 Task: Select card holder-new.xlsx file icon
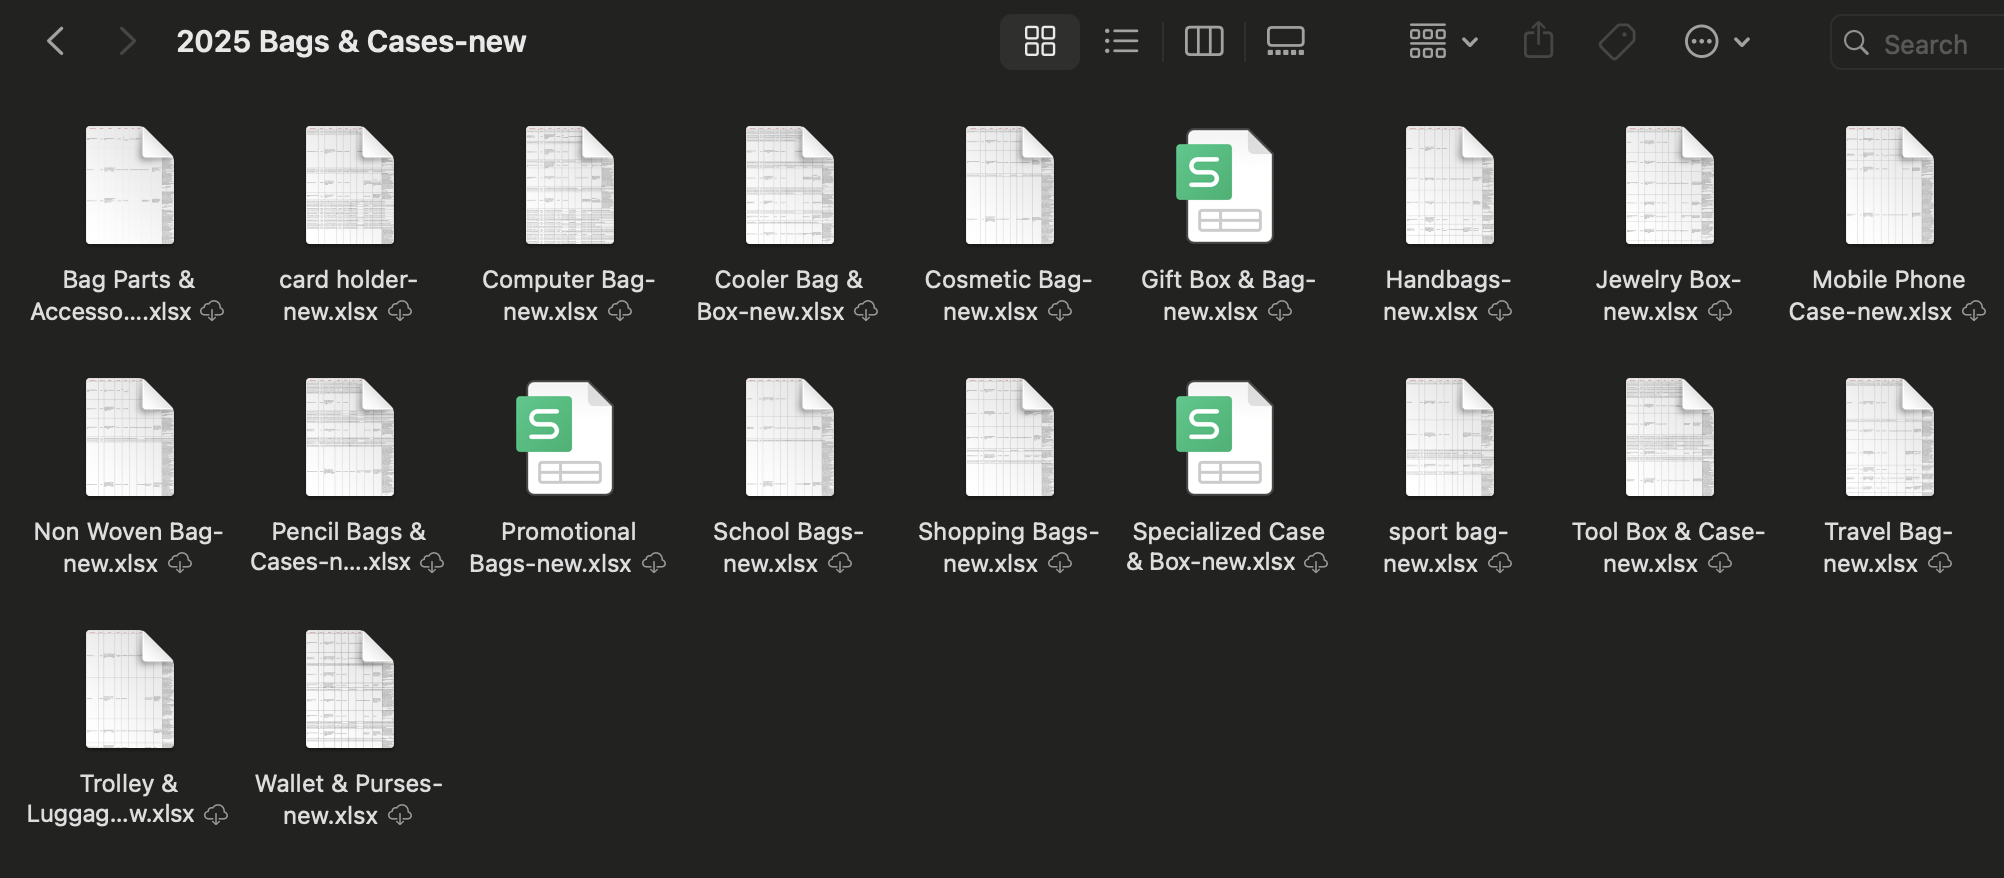[x=350, y=185]
